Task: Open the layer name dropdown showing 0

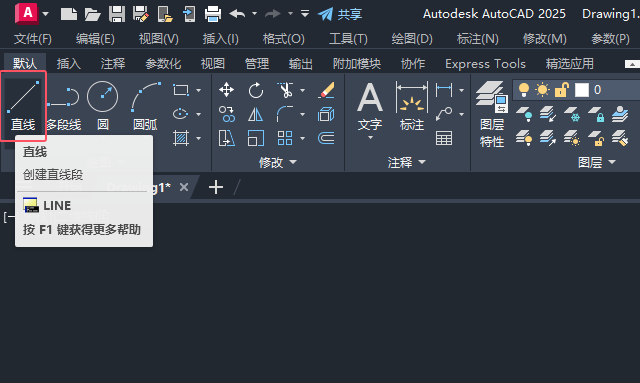Action: pyautogui.click(x=576, y=90)
